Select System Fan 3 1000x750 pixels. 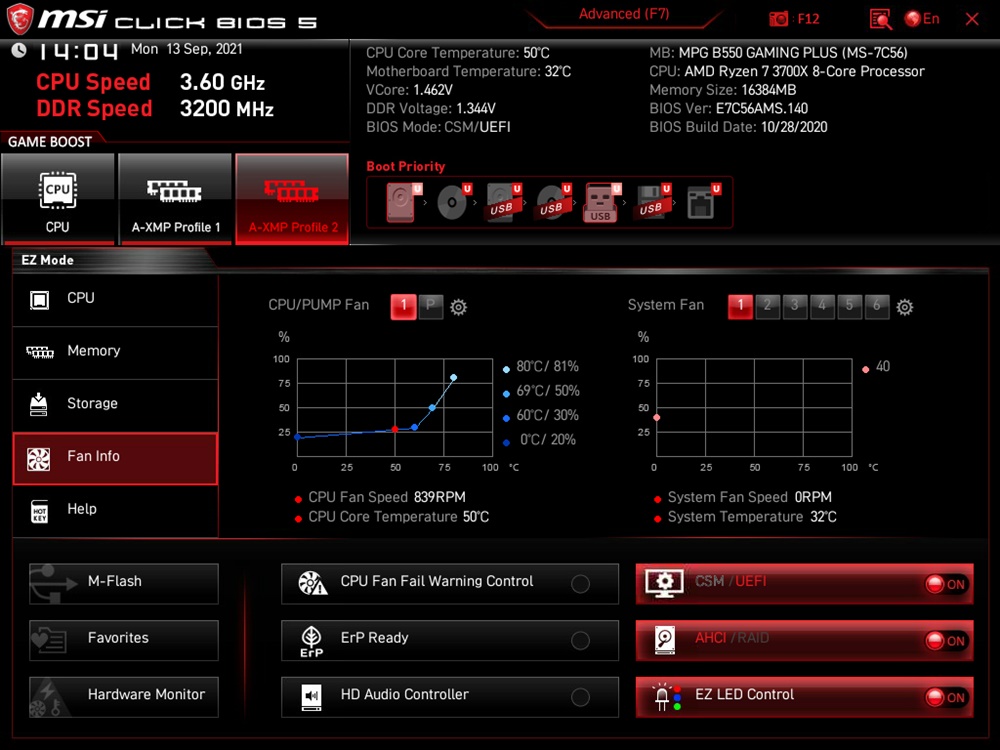795,306
